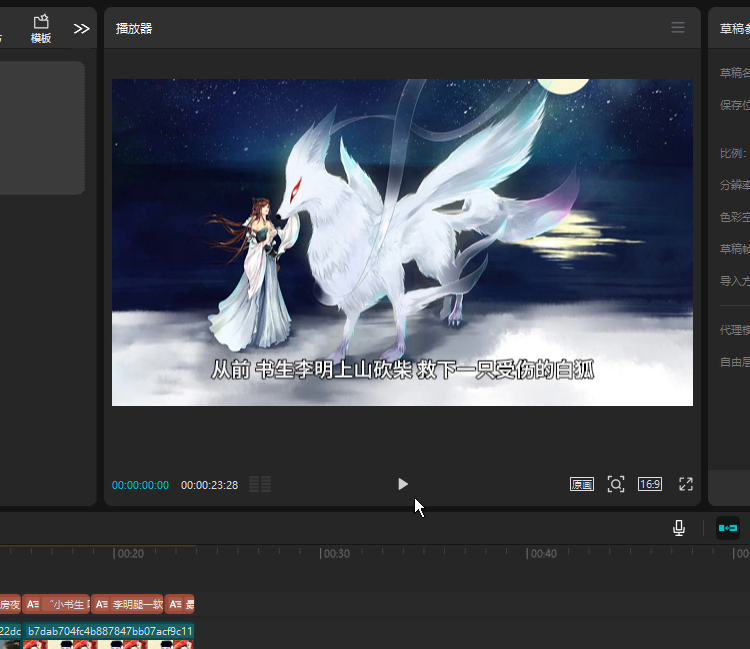Select the video clip b7dab704fc4b887847bb07acf9c11
This screenshot has width=750, height=649.
point(109,635)
